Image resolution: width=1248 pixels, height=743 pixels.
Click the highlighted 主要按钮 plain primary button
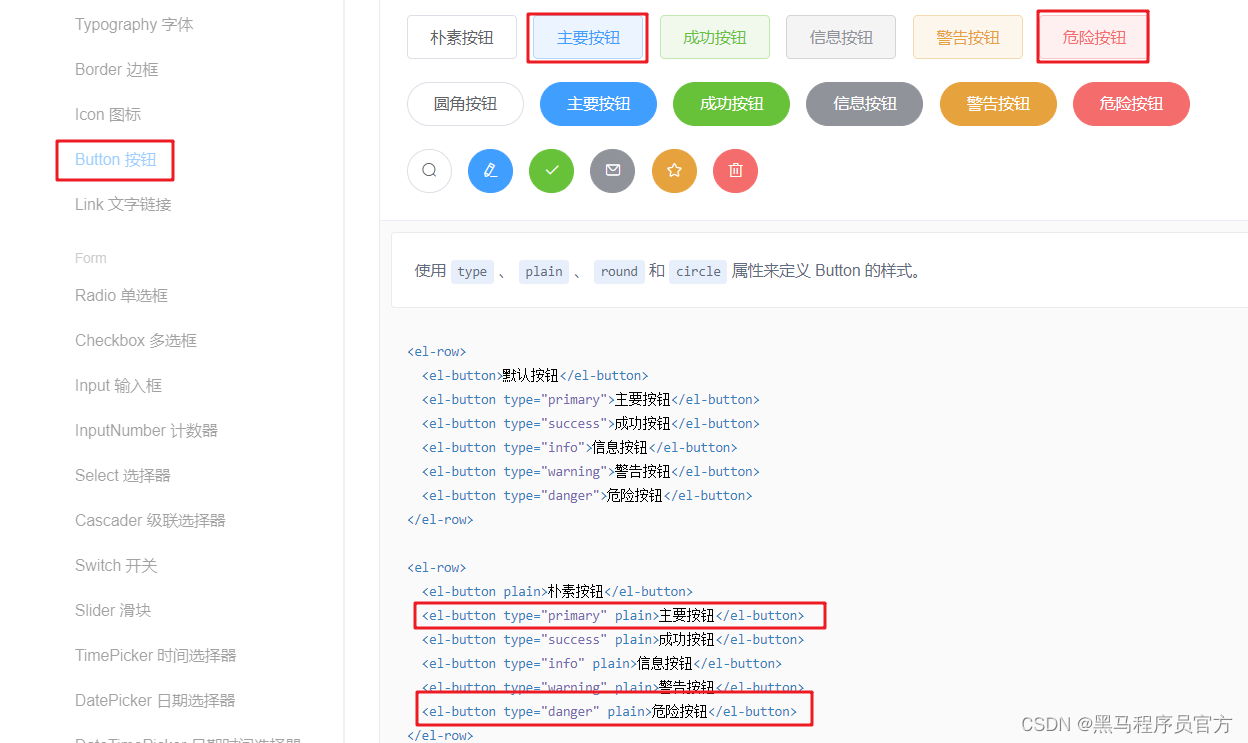(587, 36)
